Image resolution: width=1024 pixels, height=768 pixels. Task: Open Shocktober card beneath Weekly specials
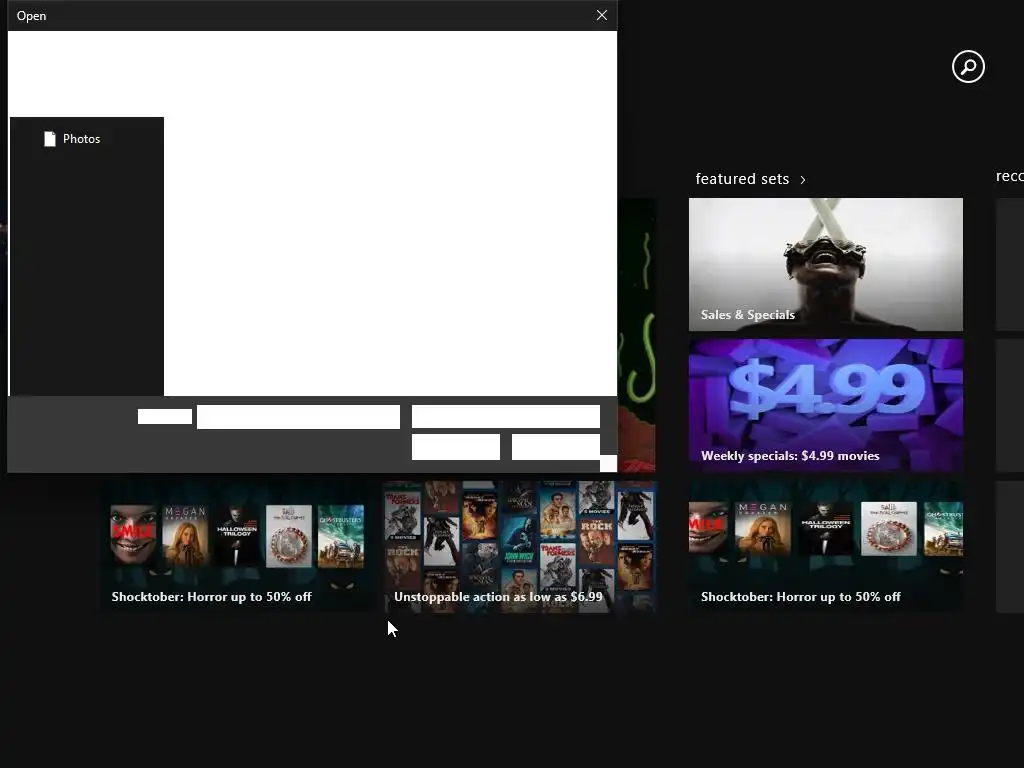(825, 547)
